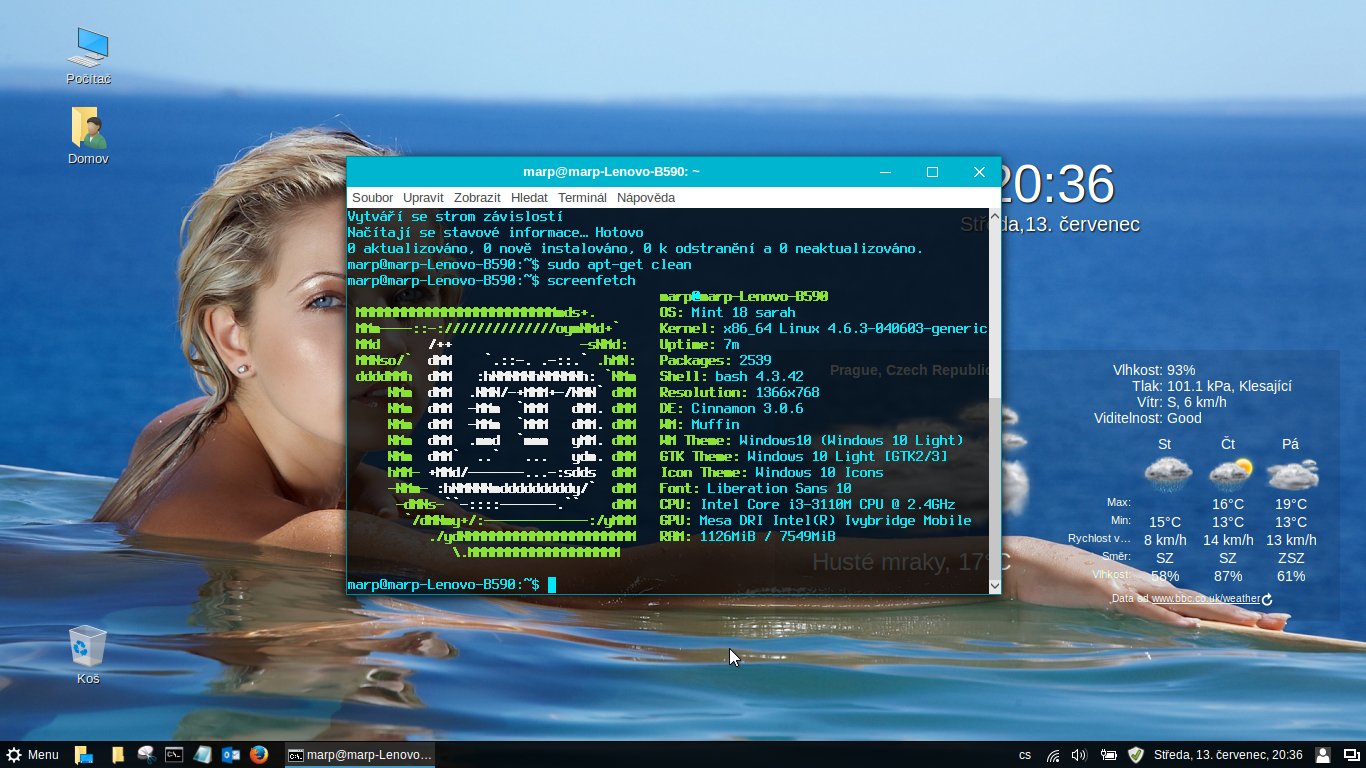Open the cs keyboard layout indicator
Screen dimensions: 1366x768
pos(1025,755)
